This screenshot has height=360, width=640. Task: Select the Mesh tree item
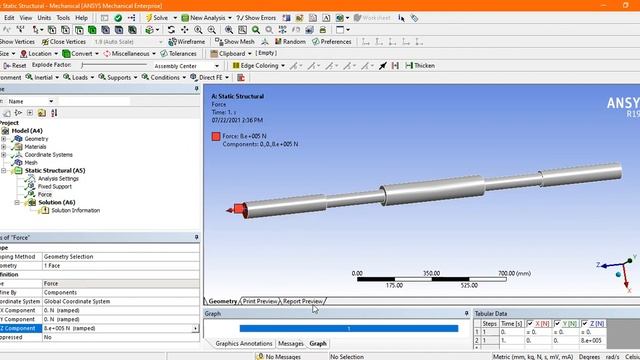pyautogui.click(x=31, y=162)
